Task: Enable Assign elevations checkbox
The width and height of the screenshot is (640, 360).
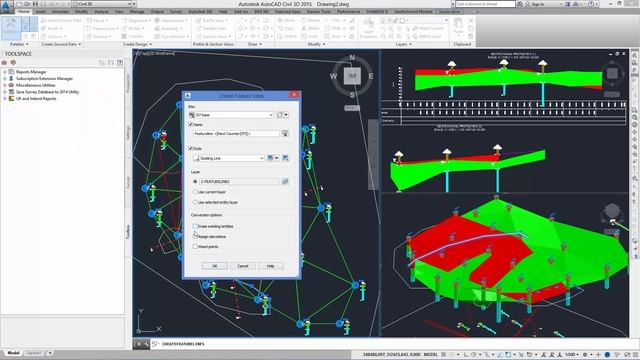Action: coord(195,236)
